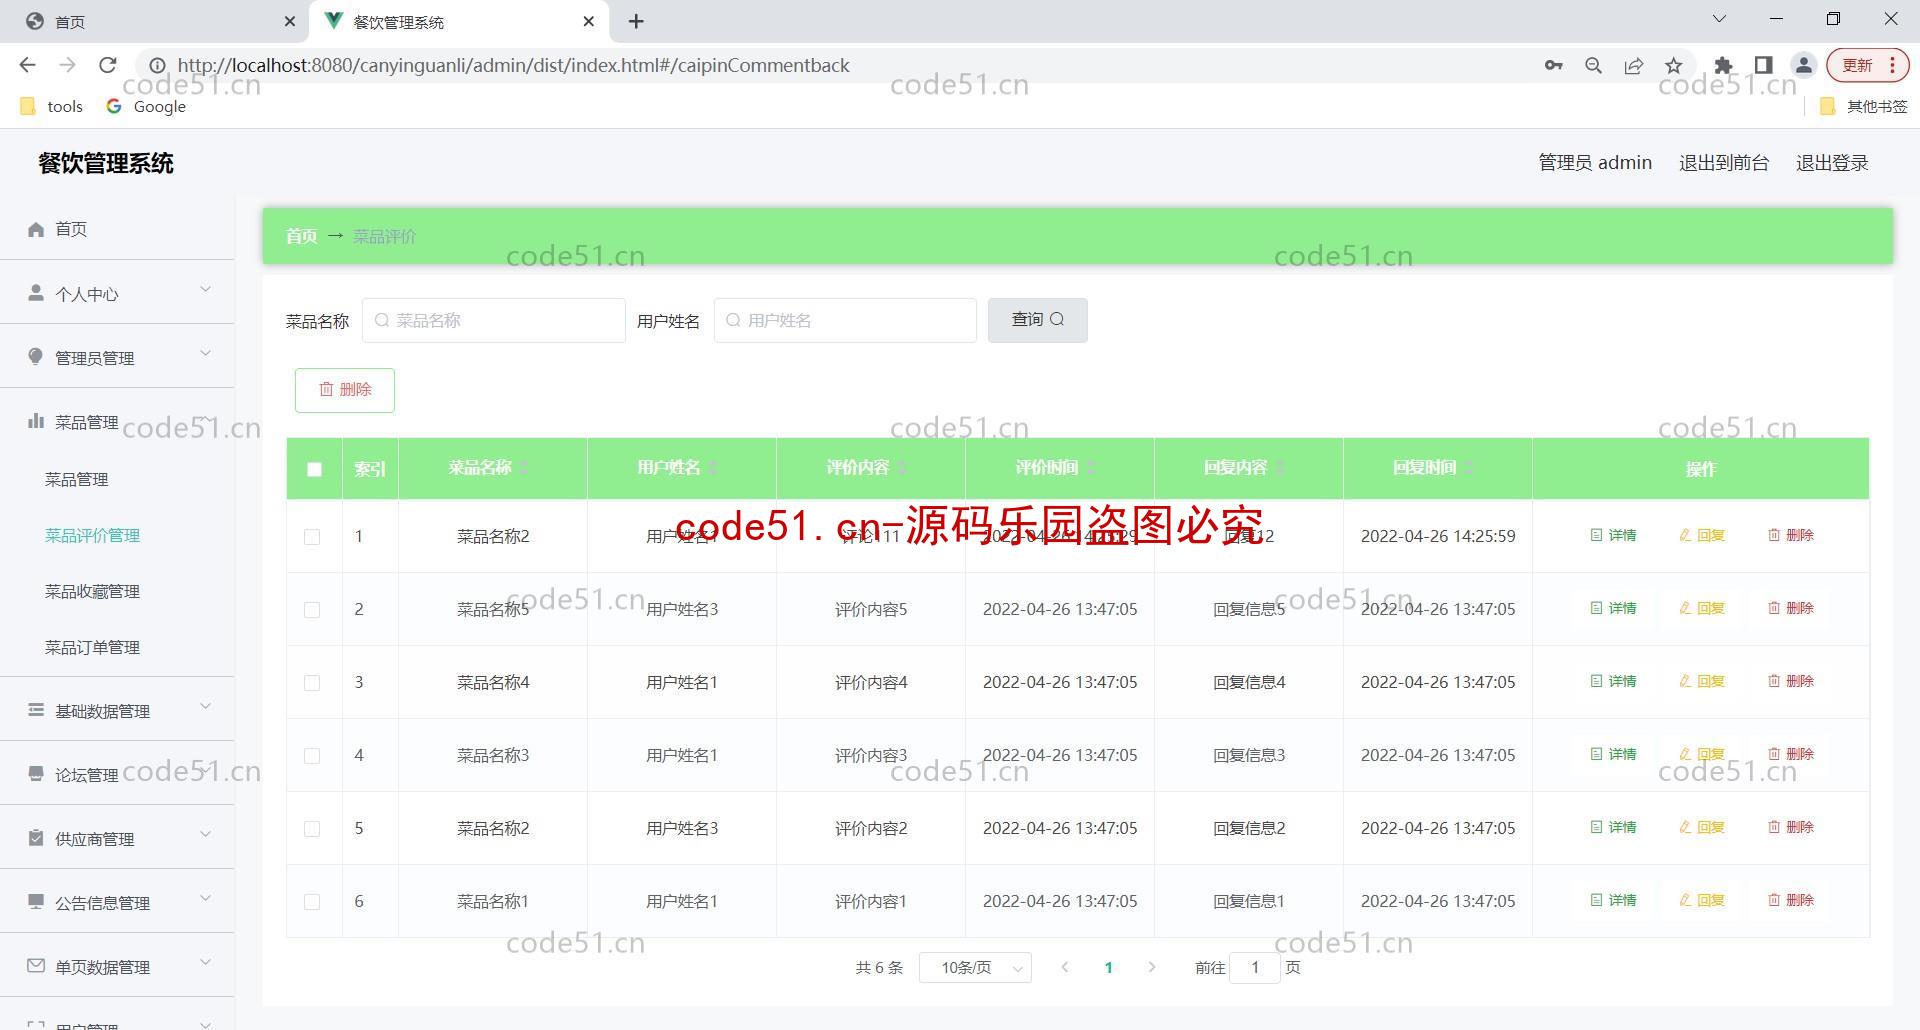
Task: Toggle the select-all checkbox in table header
Action: point(314,469)
